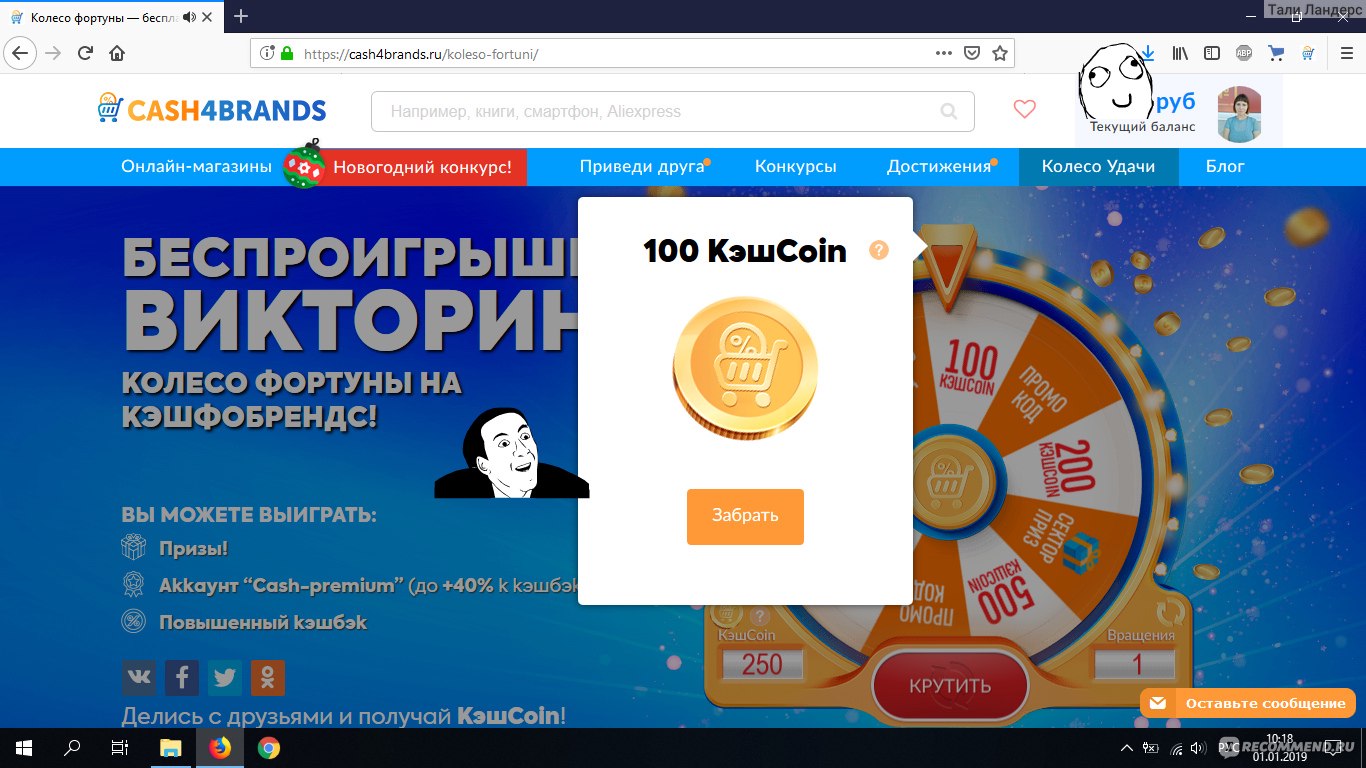Open the Firefox hamburger menu

(x=1345, y=53)
